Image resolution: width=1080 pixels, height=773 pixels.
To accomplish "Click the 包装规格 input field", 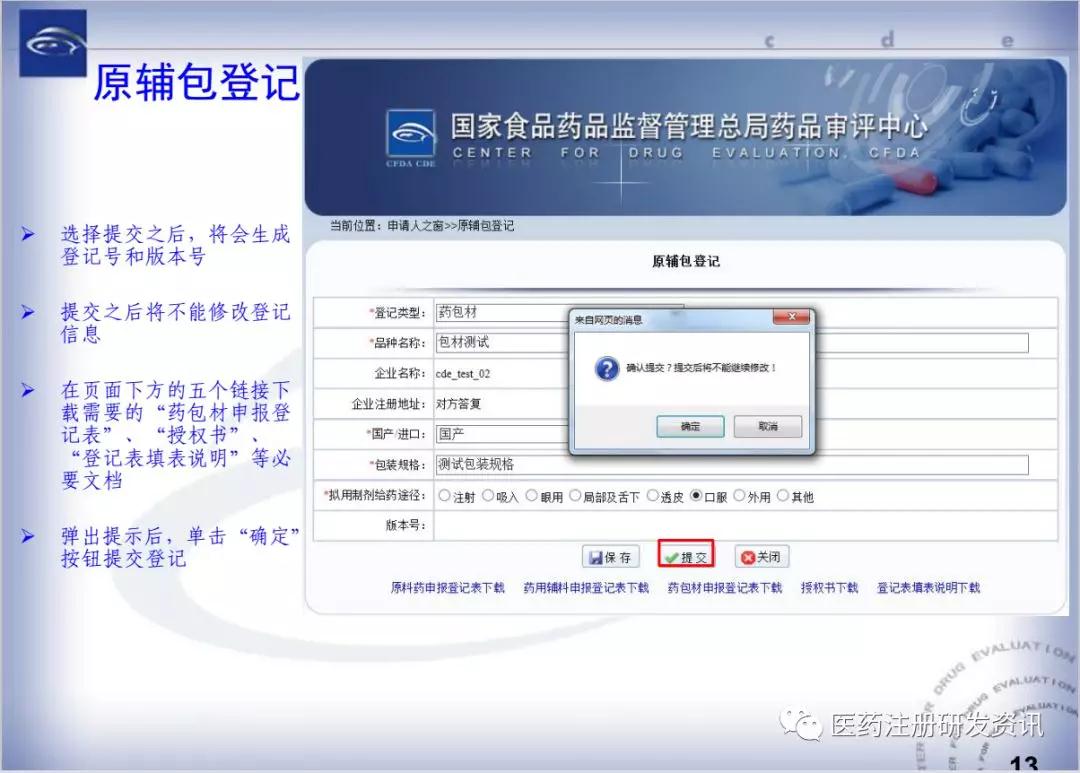I will click(x=731, y=464).
